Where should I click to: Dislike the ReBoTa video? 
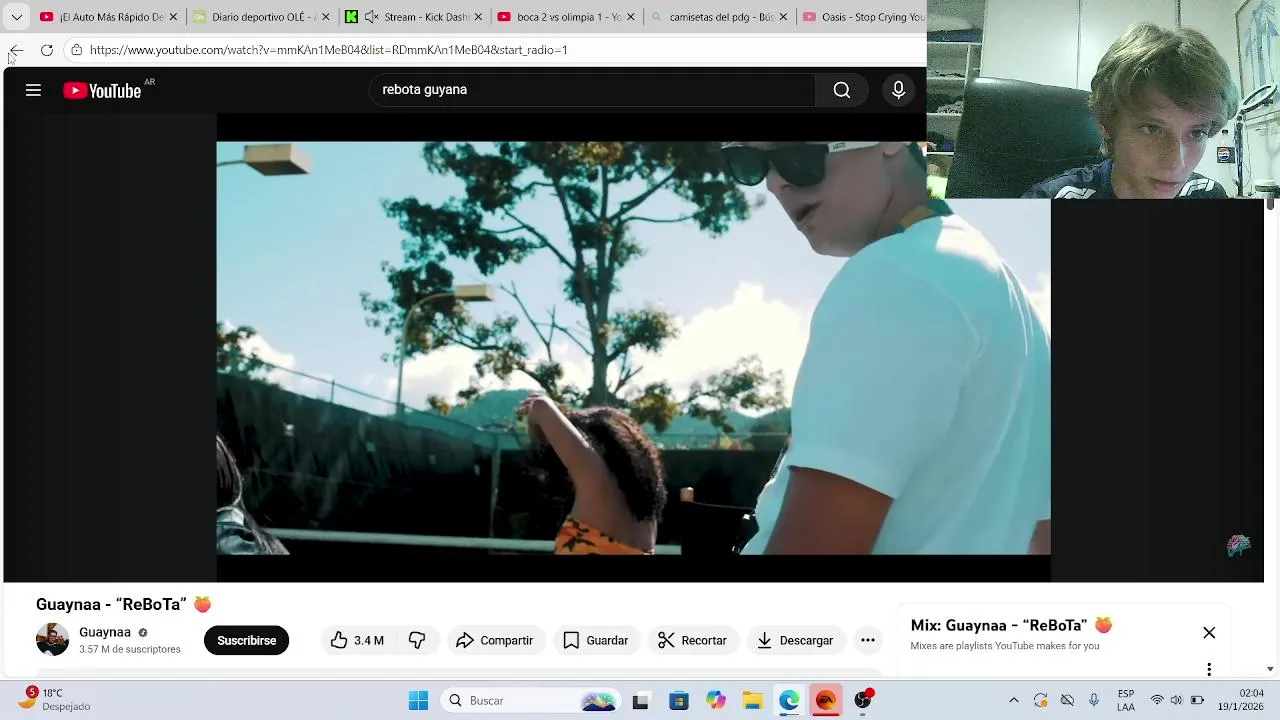coord(417,640)
